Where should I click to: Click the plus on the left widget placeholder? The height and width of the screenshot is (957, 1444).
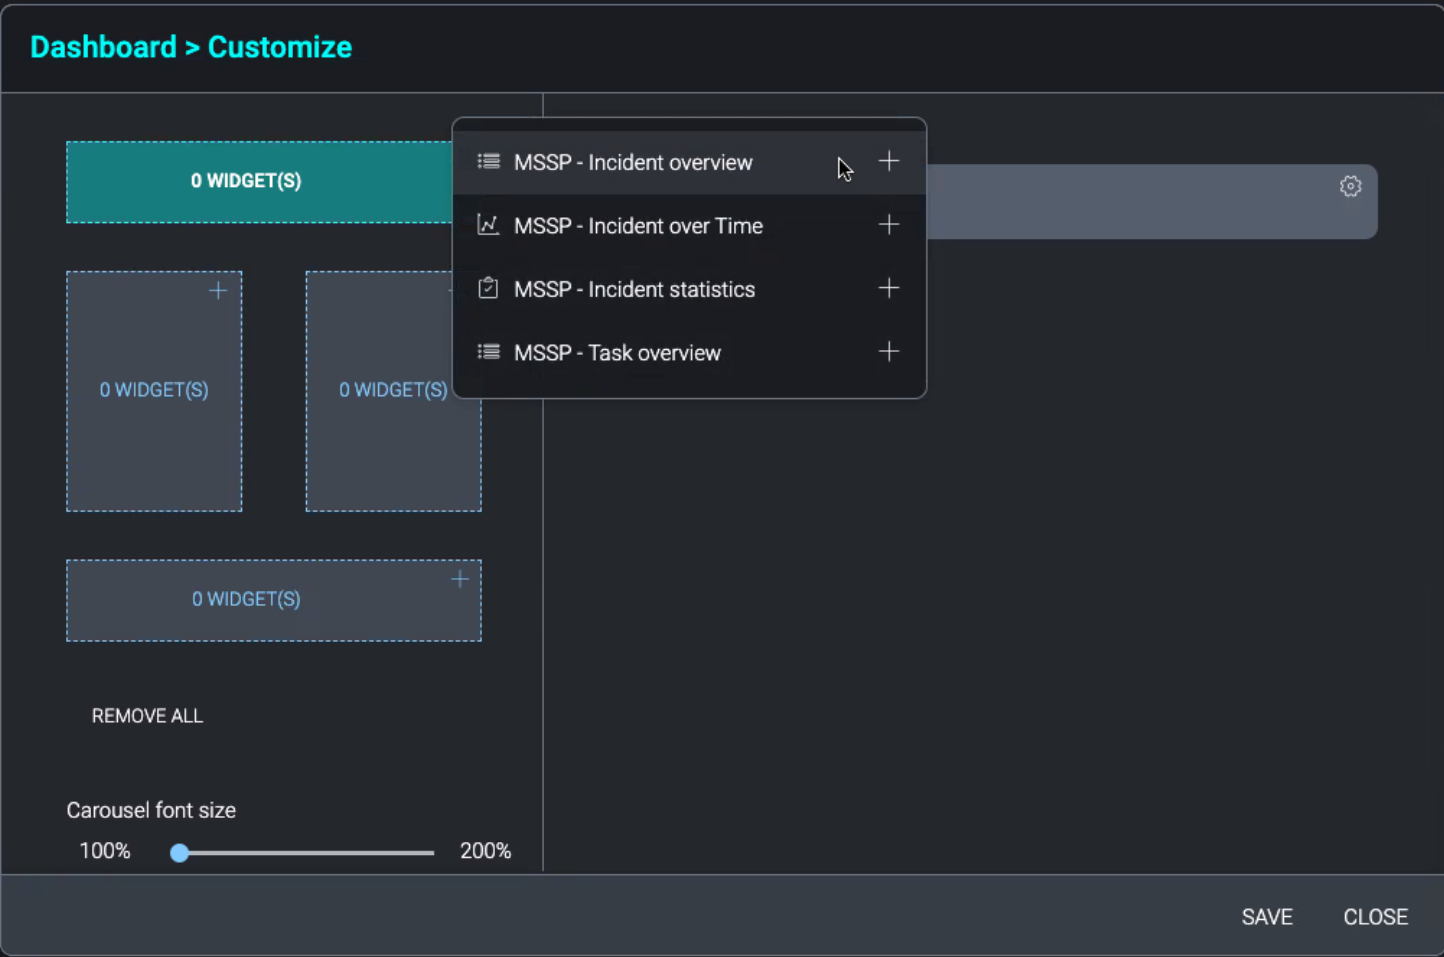tap(217, 291)
